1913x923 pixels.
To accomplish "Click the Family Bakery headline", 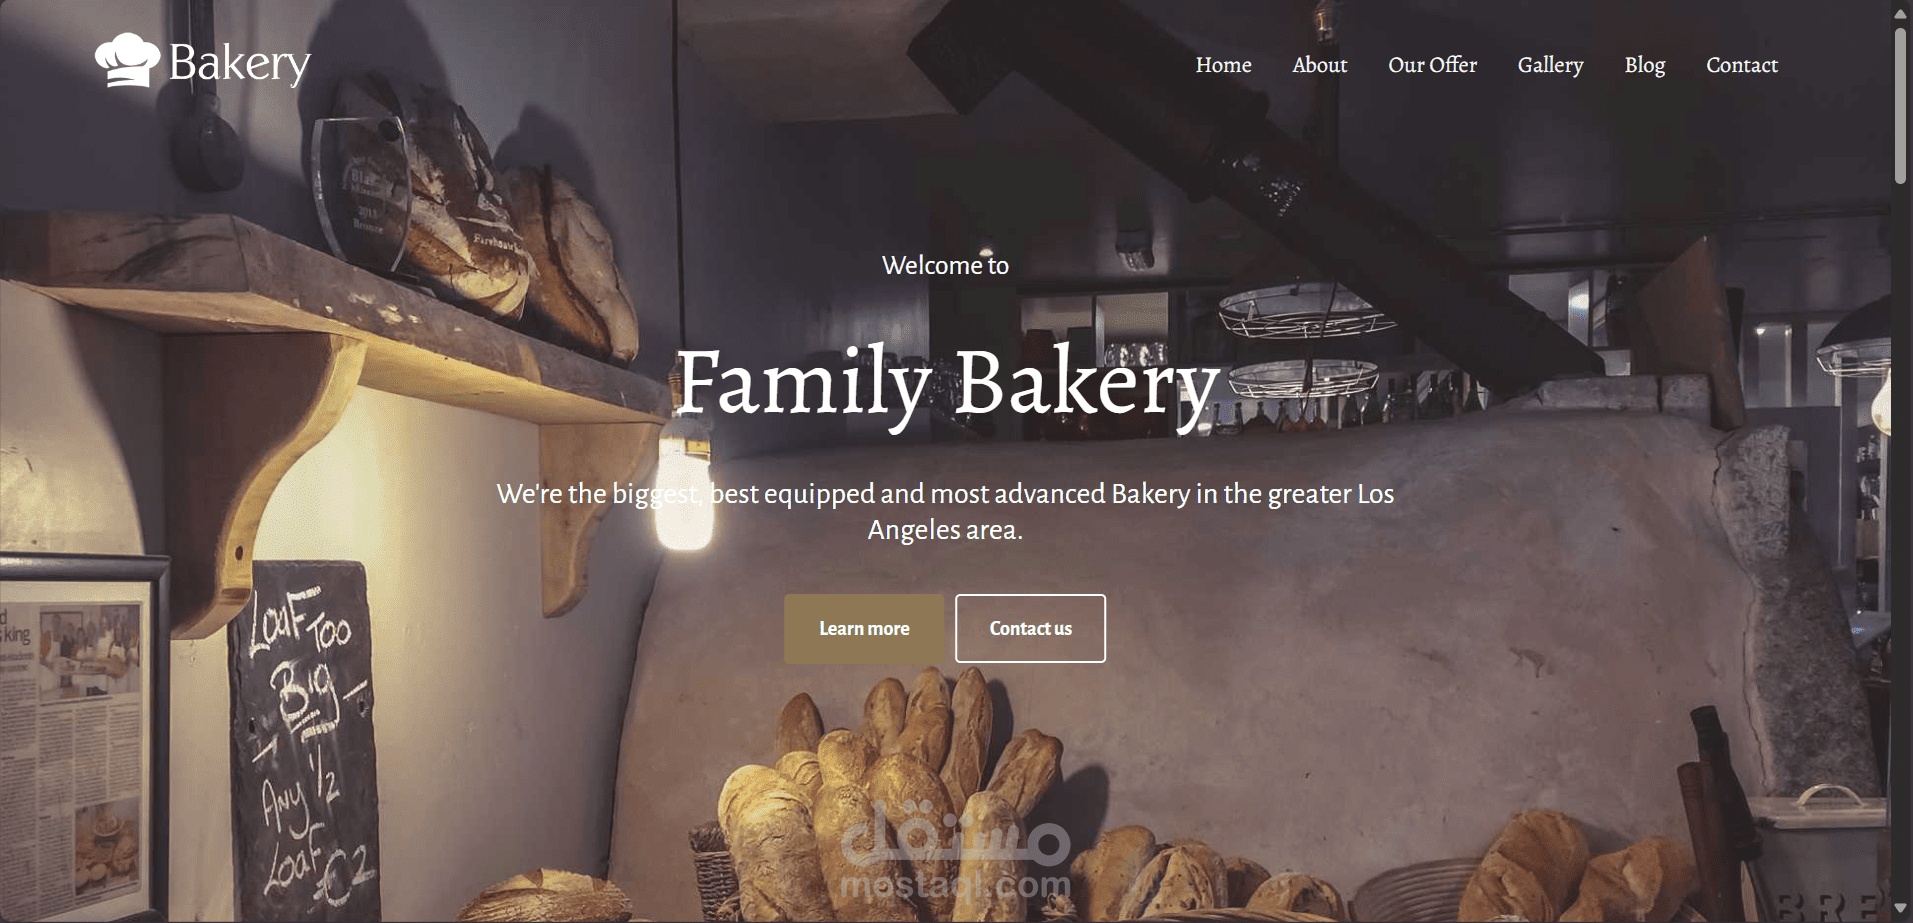I will [x=947, y=384].
